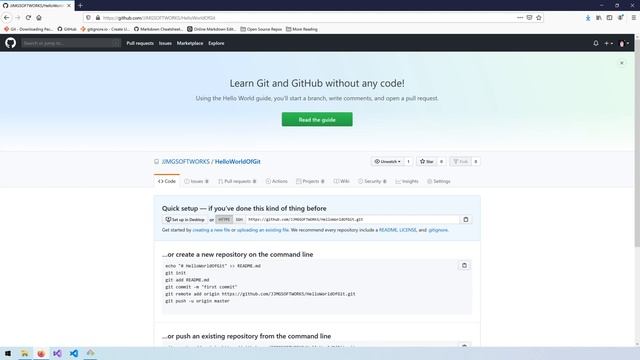Open the Firefox library icon

coord(598,18)
